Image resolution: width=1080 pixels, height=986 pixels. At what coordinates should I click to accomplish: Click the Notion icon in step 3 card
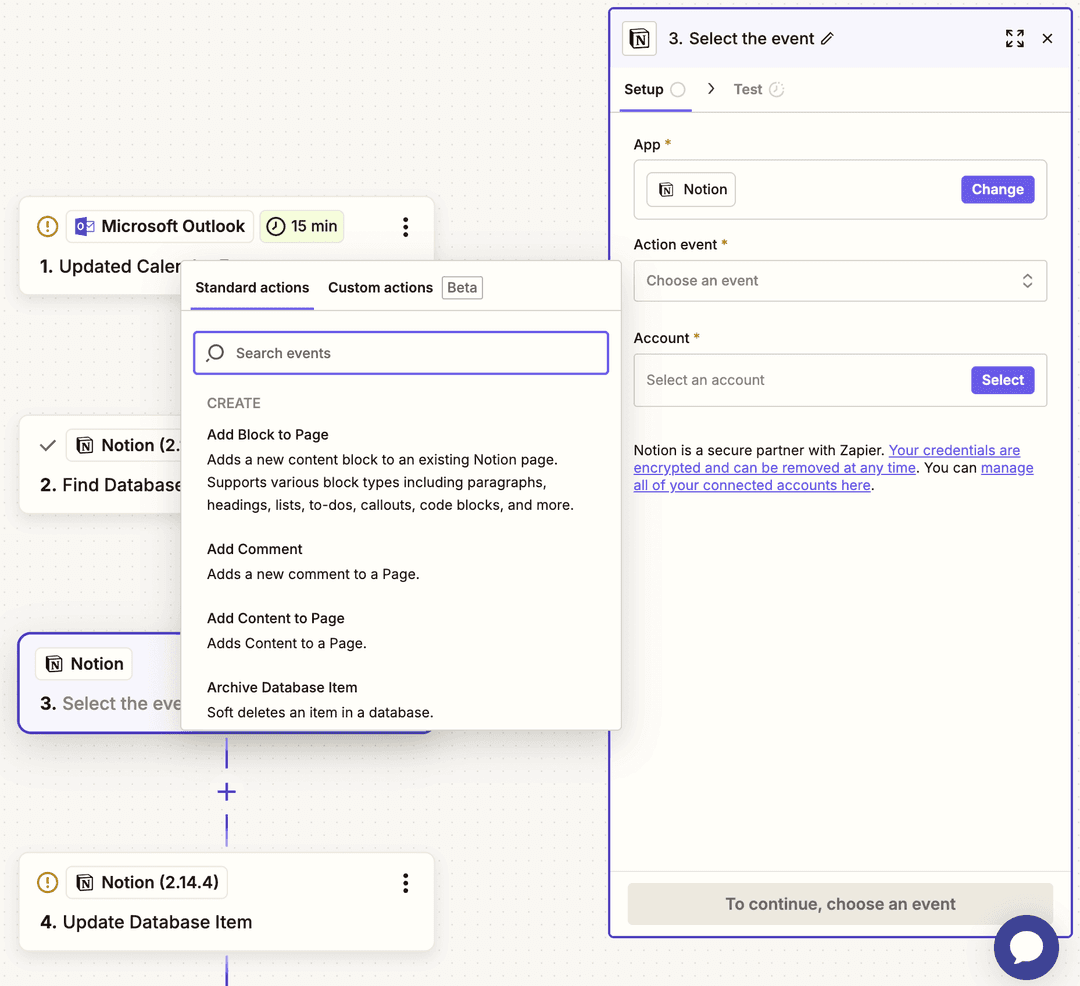pos(54,664)
